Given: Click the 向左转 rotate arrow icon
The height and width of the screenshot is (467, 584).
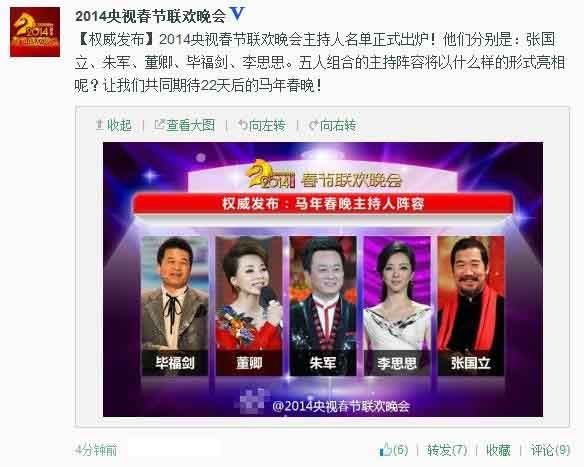Looking at the screenshot, I should click(x=243, y=125).
